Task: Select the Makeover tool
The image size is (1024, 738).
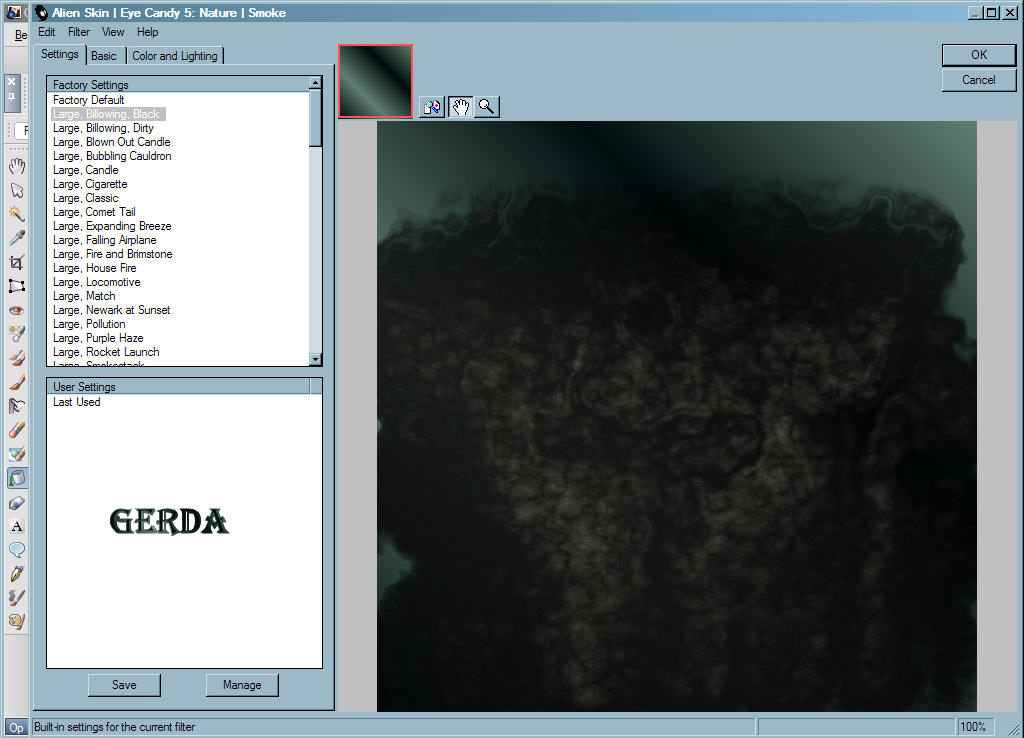Action: pyautogui.click(x=17, y=334)
